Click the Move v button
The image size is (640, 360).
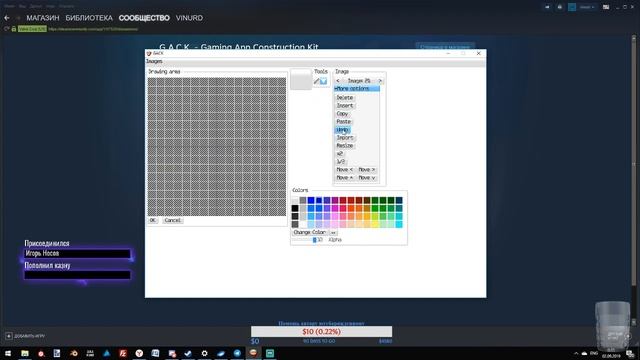[x=367, y=178]
